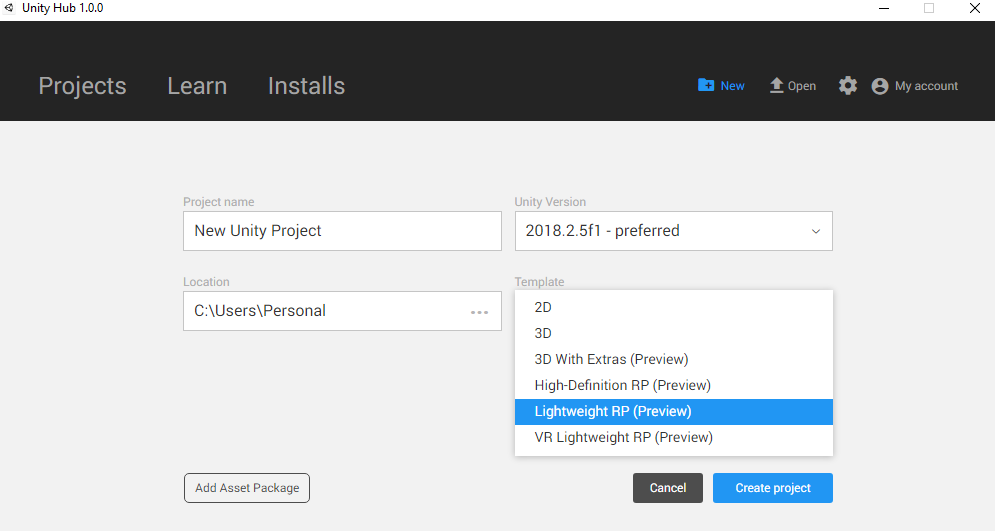Switch to the Installs tab

pyautogui.click(x=306, y=86)
